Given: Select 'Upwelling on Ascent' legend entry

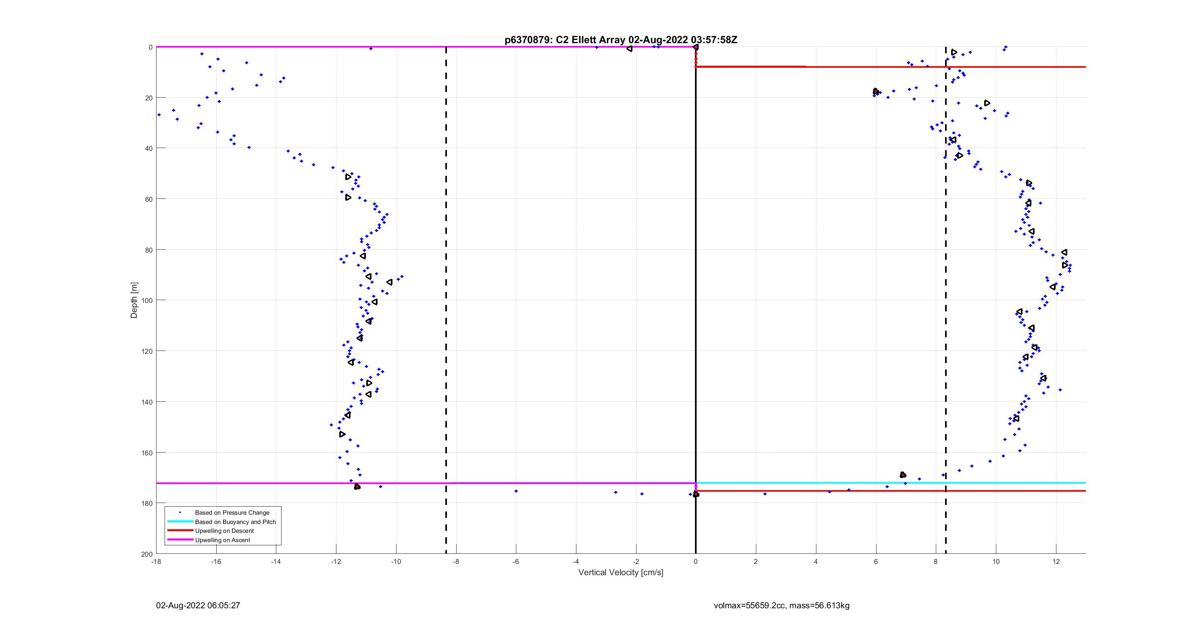Looking at the screenshot, I should [222, 540].
